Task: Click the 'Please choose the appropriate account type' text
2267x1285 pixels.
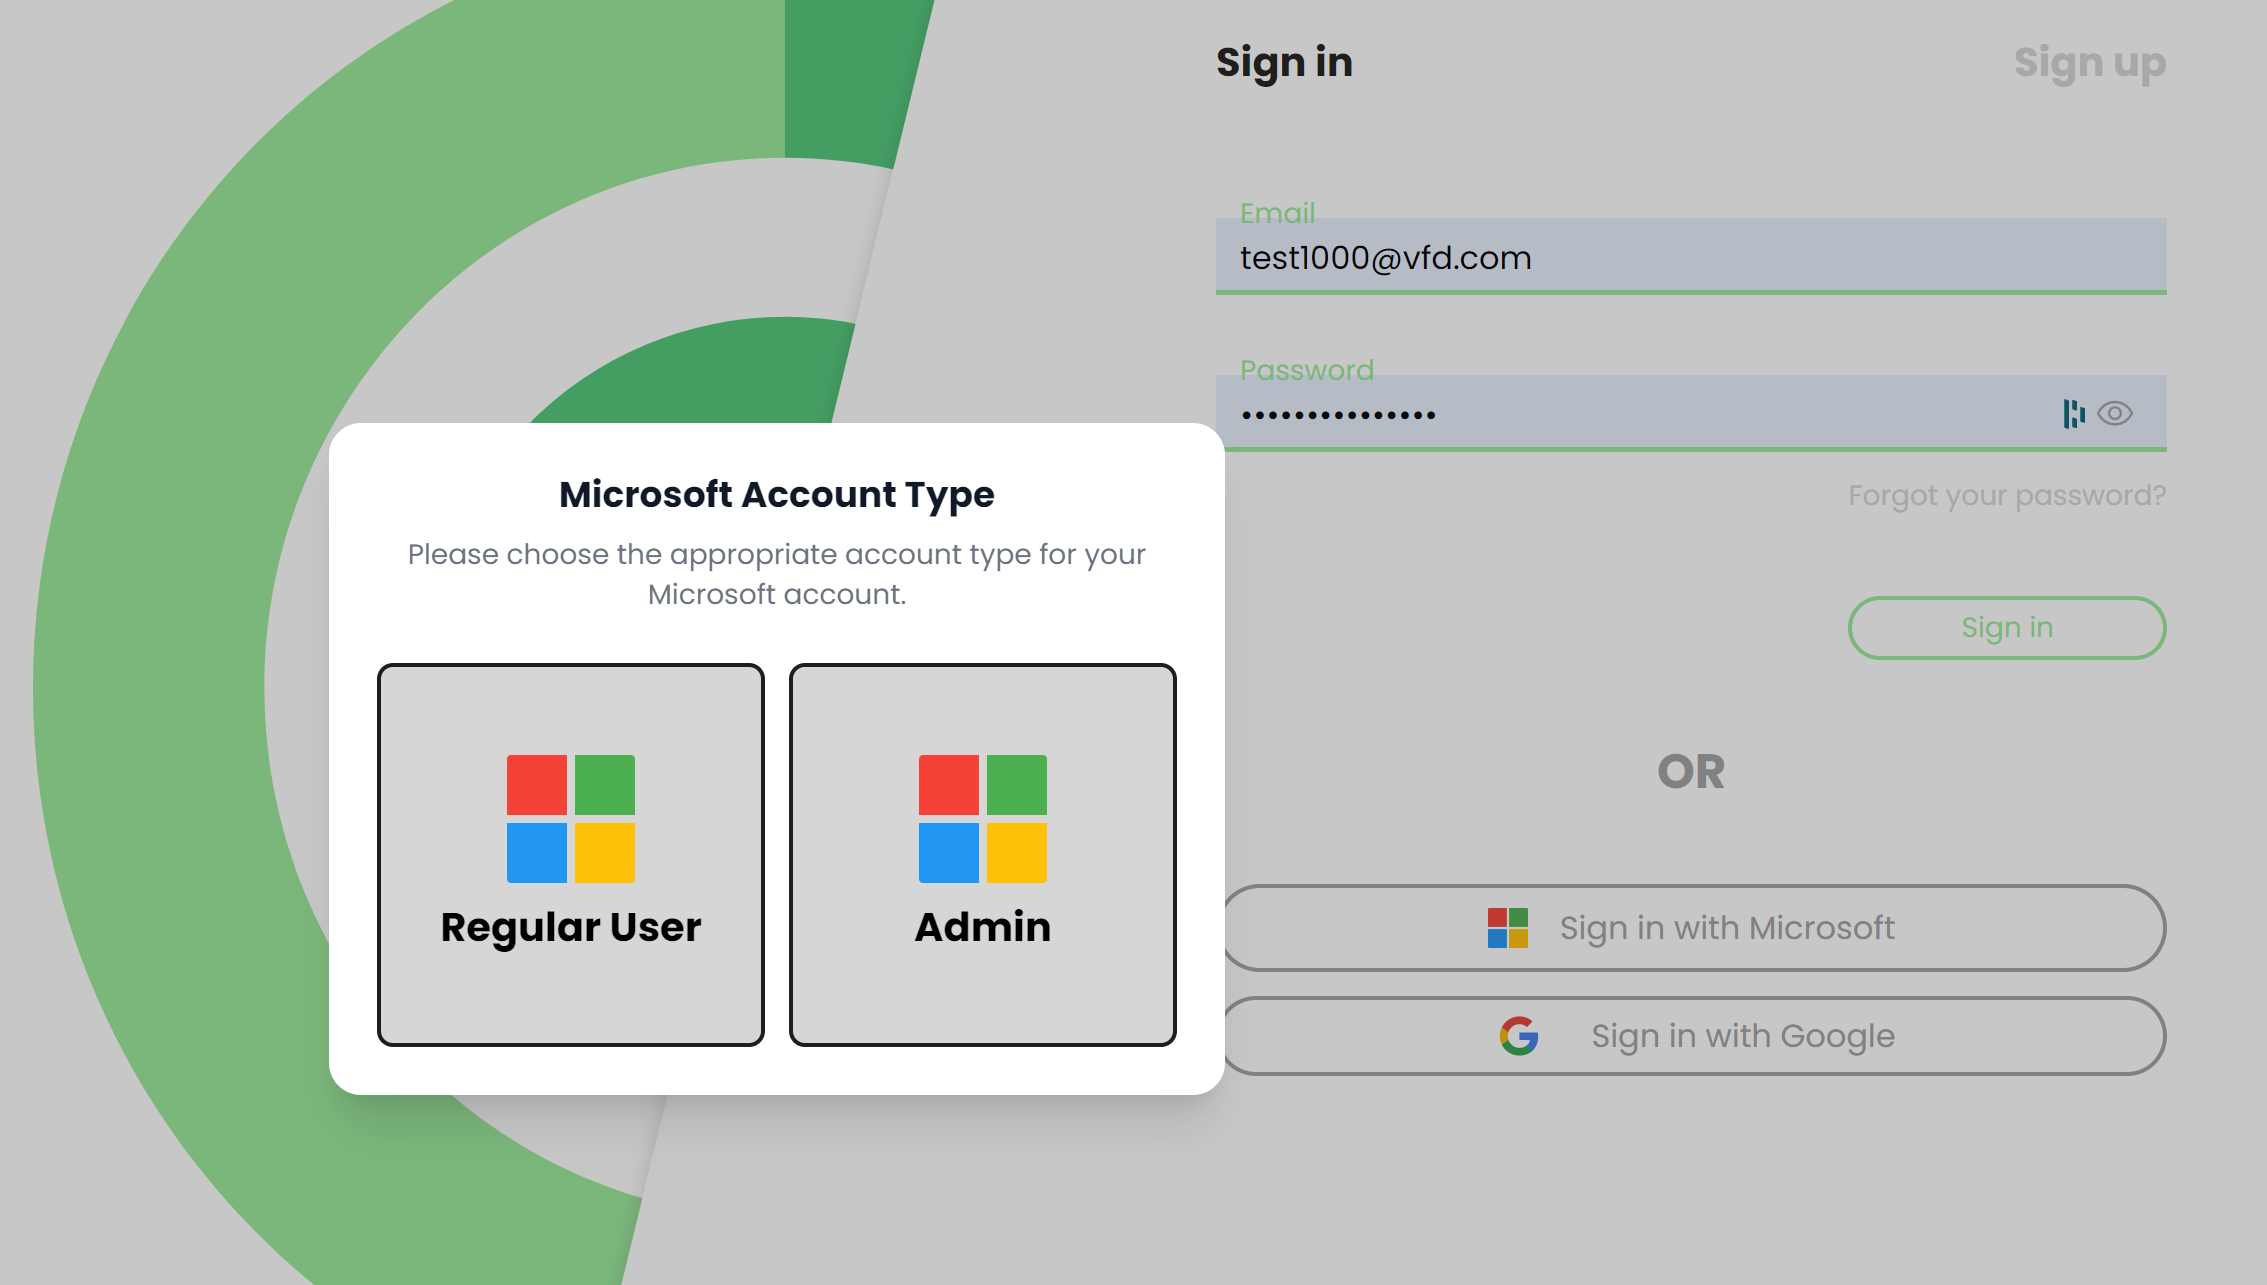Action: click(x=777, y=574)
